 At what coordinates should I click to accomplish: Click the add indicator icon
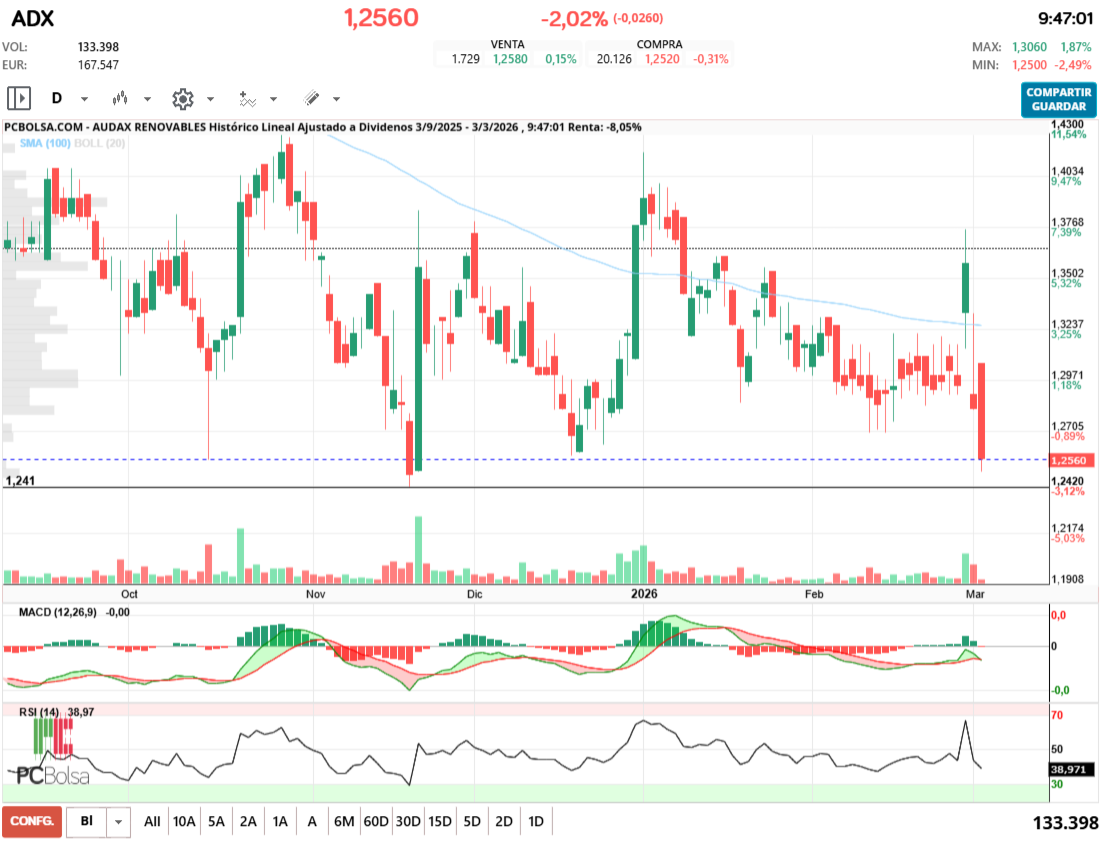pos(247,98)
